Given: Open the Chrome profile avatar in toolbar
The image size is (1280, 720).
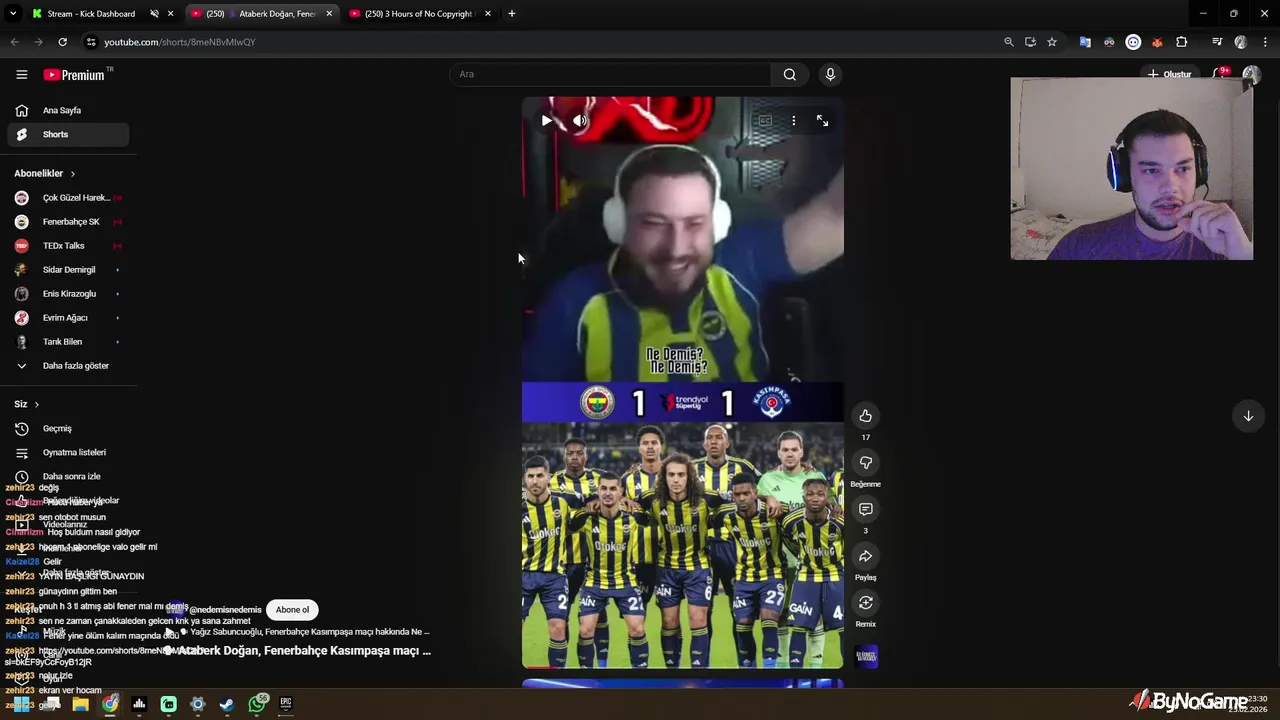Looking at the screenshot, I should (1241, 42).
